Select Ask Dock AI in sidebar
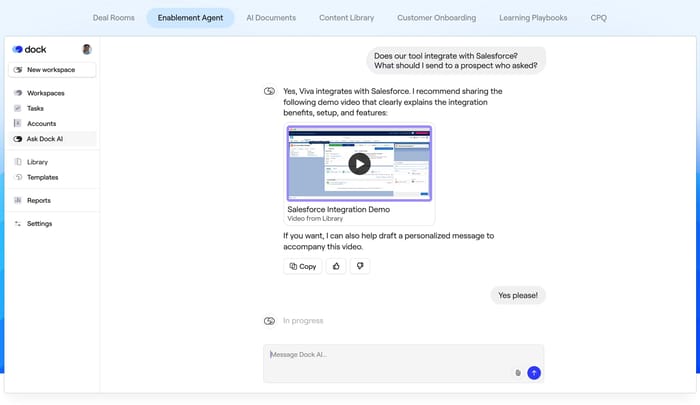Image resolution: width=700 pixels, height=405 pixels. coord(47,138)
